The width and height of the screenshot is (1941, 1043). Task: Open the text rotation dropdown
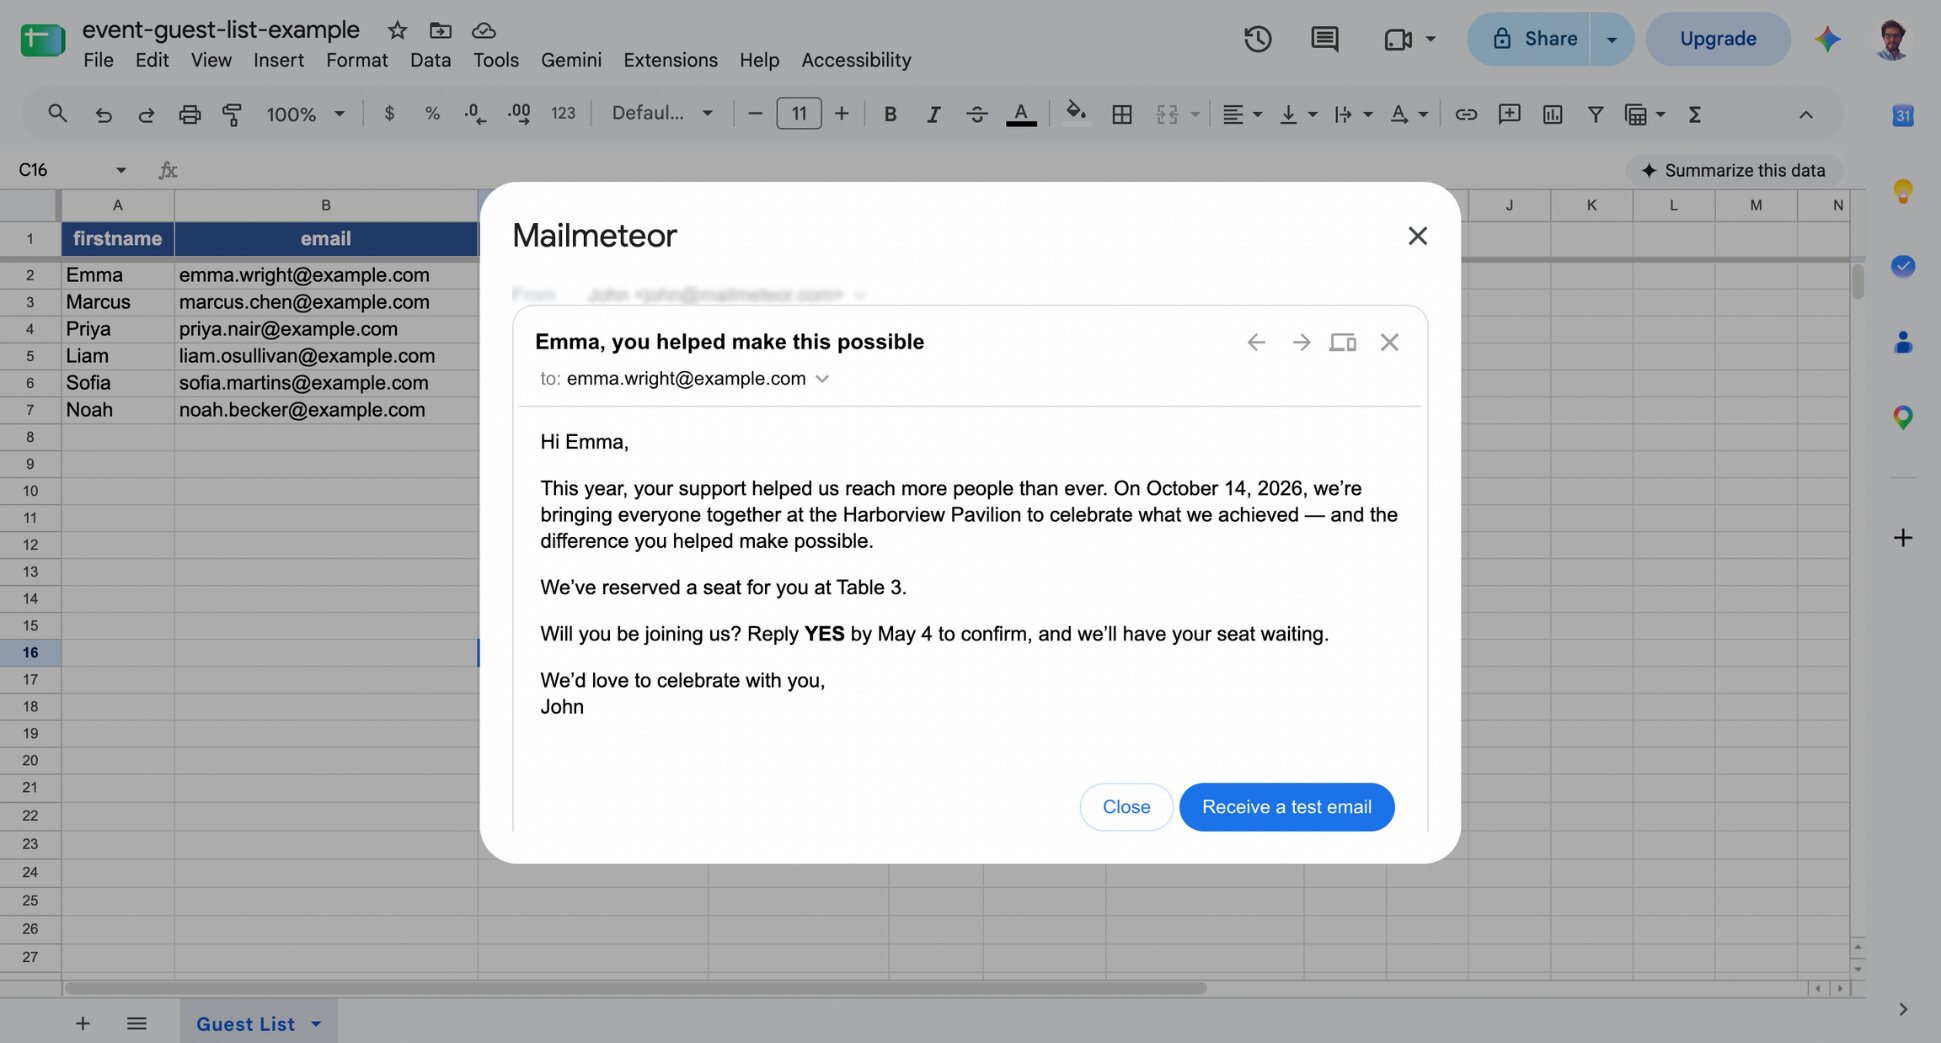coord(1408,114)
